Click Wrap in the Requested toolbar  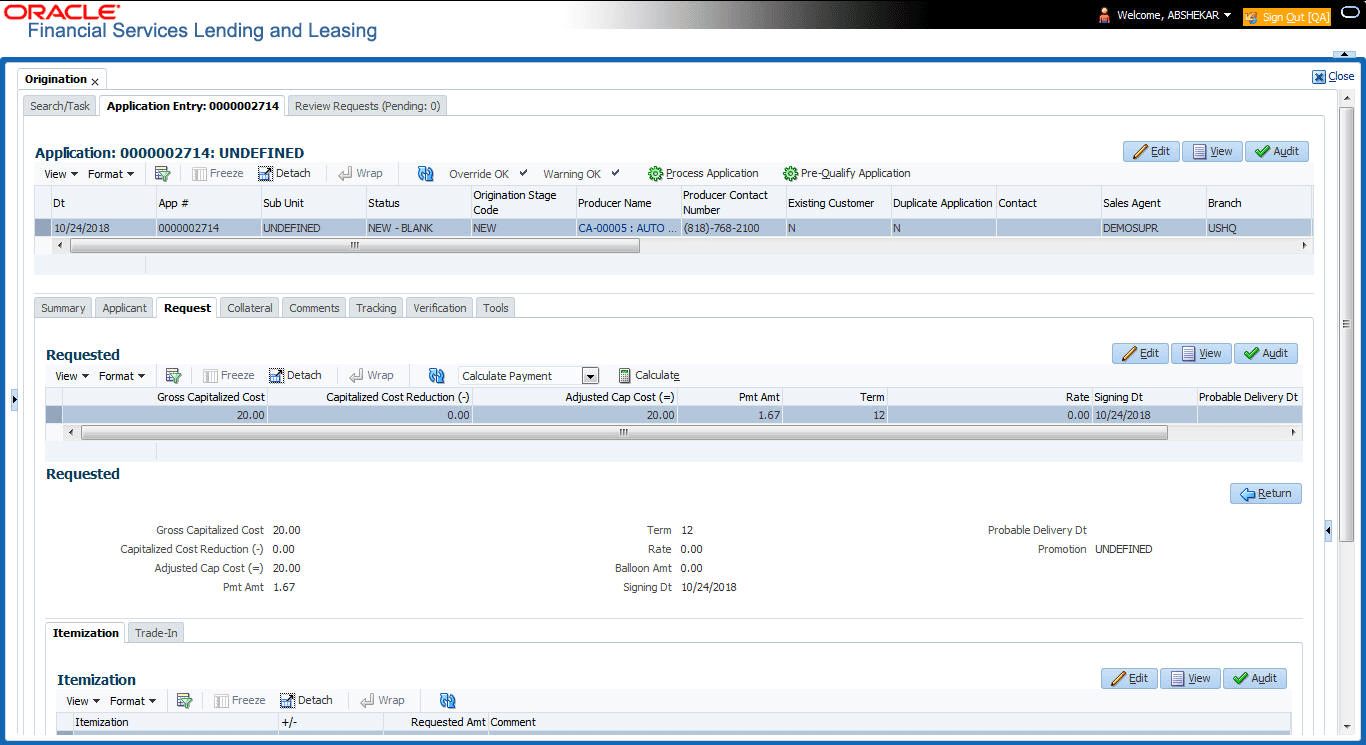[371, 376]
